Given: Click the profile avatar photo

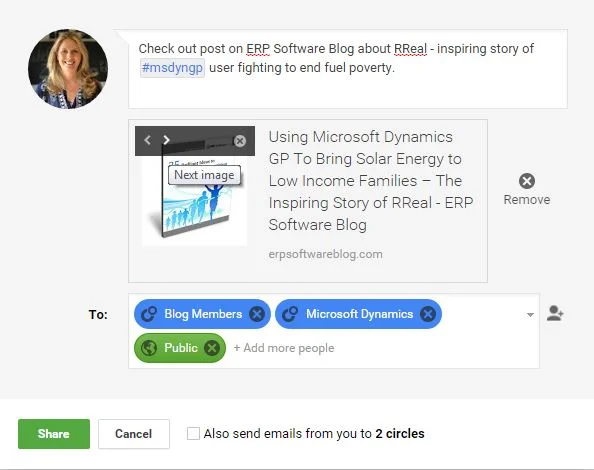Looking at the screenshot, I should click(68, 69).
